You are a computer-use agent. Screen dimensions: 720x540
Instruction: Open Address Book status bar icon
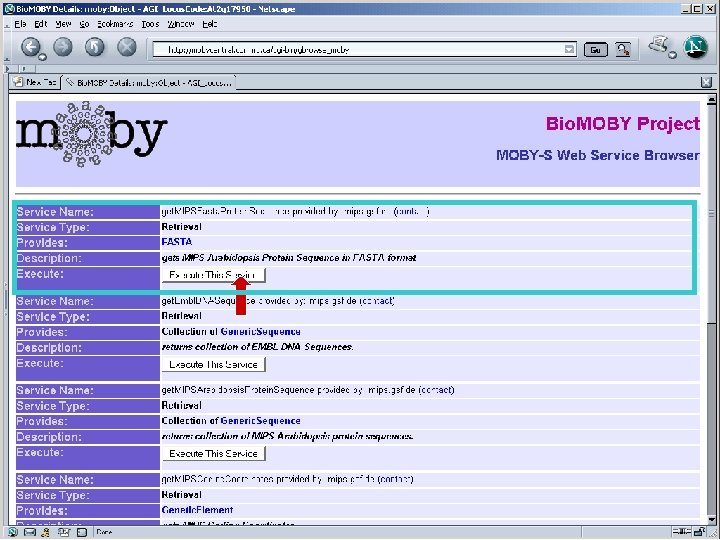coord(82,533)
